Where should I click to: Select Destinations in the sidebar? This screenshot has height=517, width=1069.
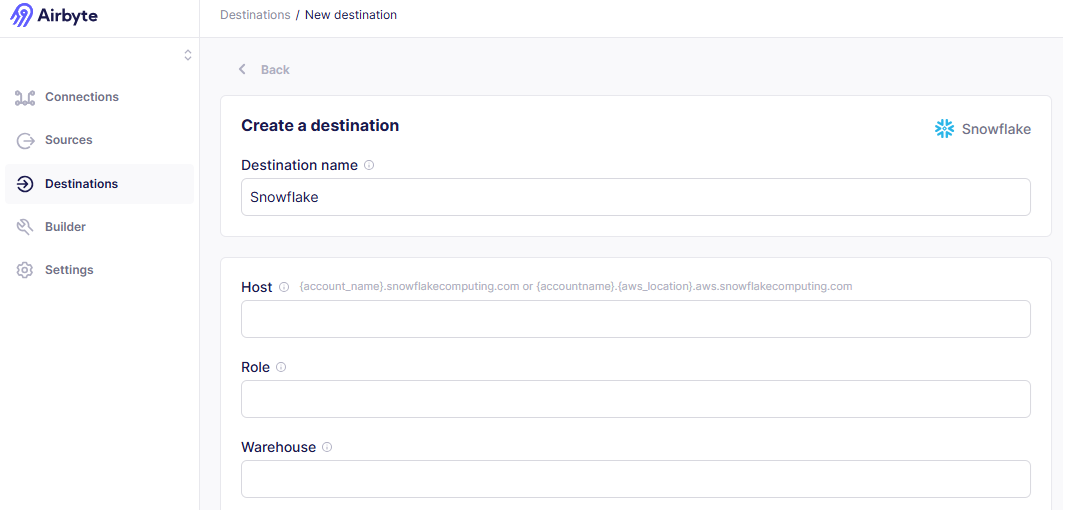click(x=99, y=184)
